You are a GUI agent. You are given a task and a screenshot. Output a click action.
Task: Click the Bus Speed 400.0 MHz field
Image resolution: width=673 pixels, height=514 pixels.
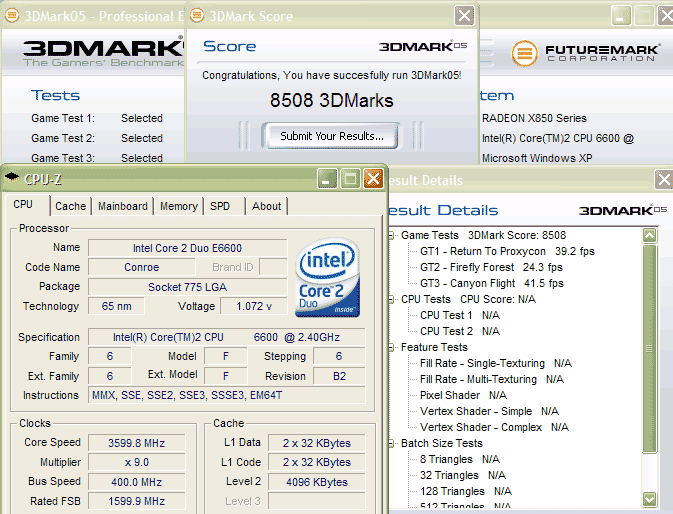(x=136, y=482)
